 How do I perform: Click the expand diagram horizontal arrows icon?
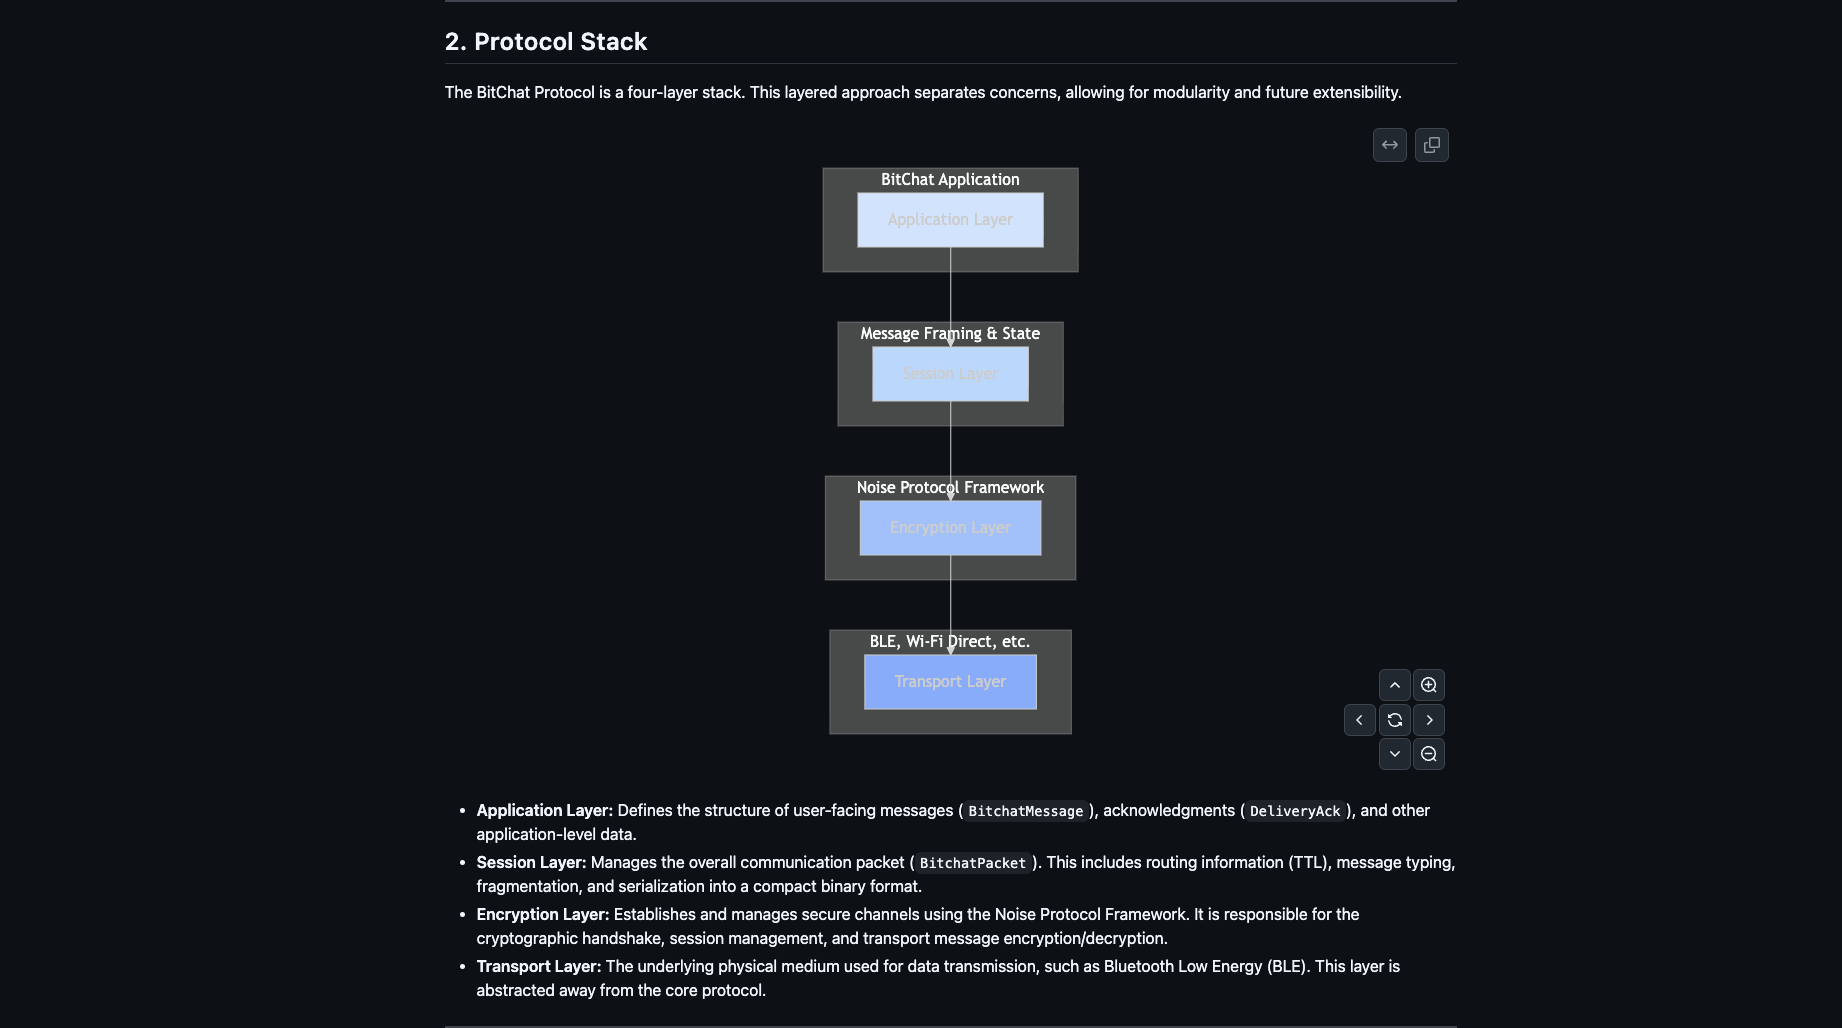pos(1390,145)
